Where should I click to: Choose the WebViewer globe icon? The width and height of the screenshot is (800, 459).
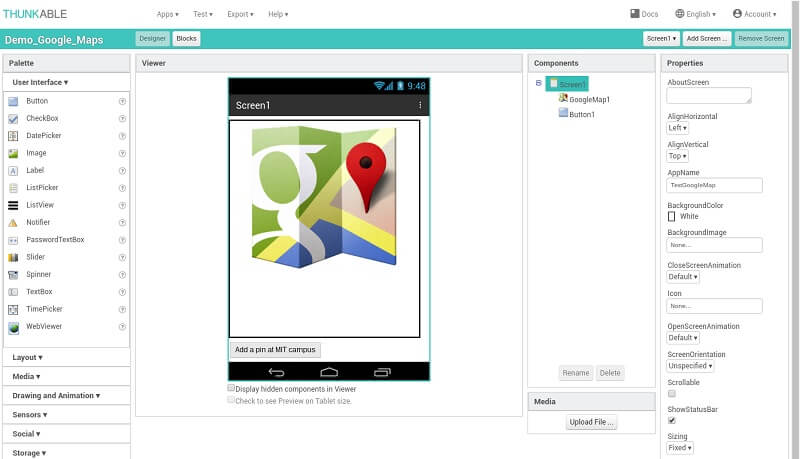[x=13, y=327]
